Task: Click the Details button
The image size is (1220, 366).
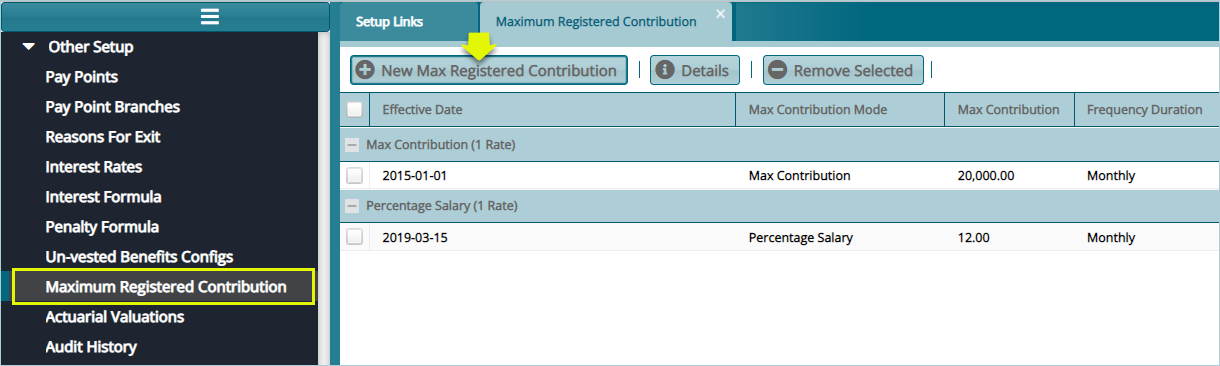Action: [x=696, y=70]
